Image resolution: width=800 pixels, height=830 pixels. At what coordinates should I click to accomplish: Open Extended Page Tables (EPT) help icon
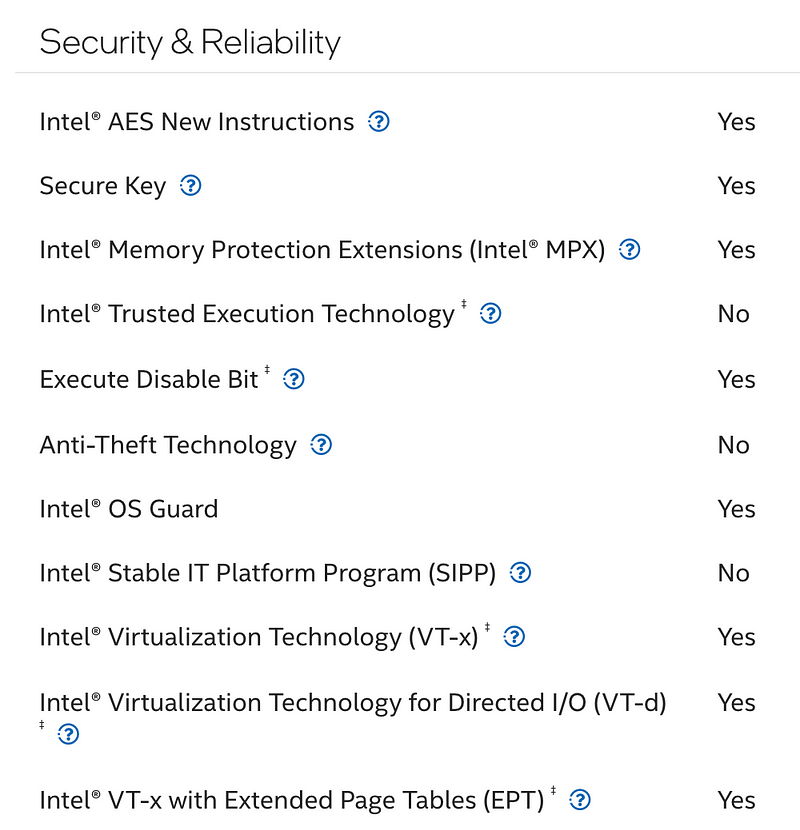click(x=580, y=800)
